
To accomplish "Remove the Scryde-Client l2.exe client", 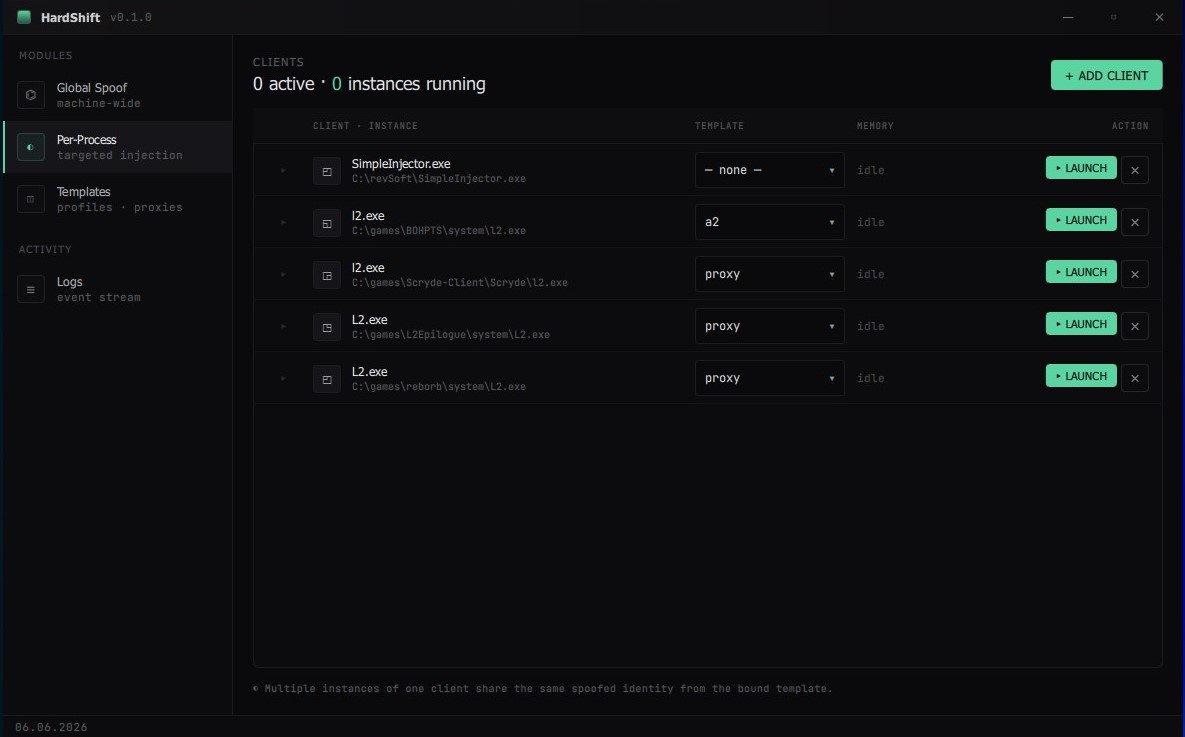I will [1134, 274].
